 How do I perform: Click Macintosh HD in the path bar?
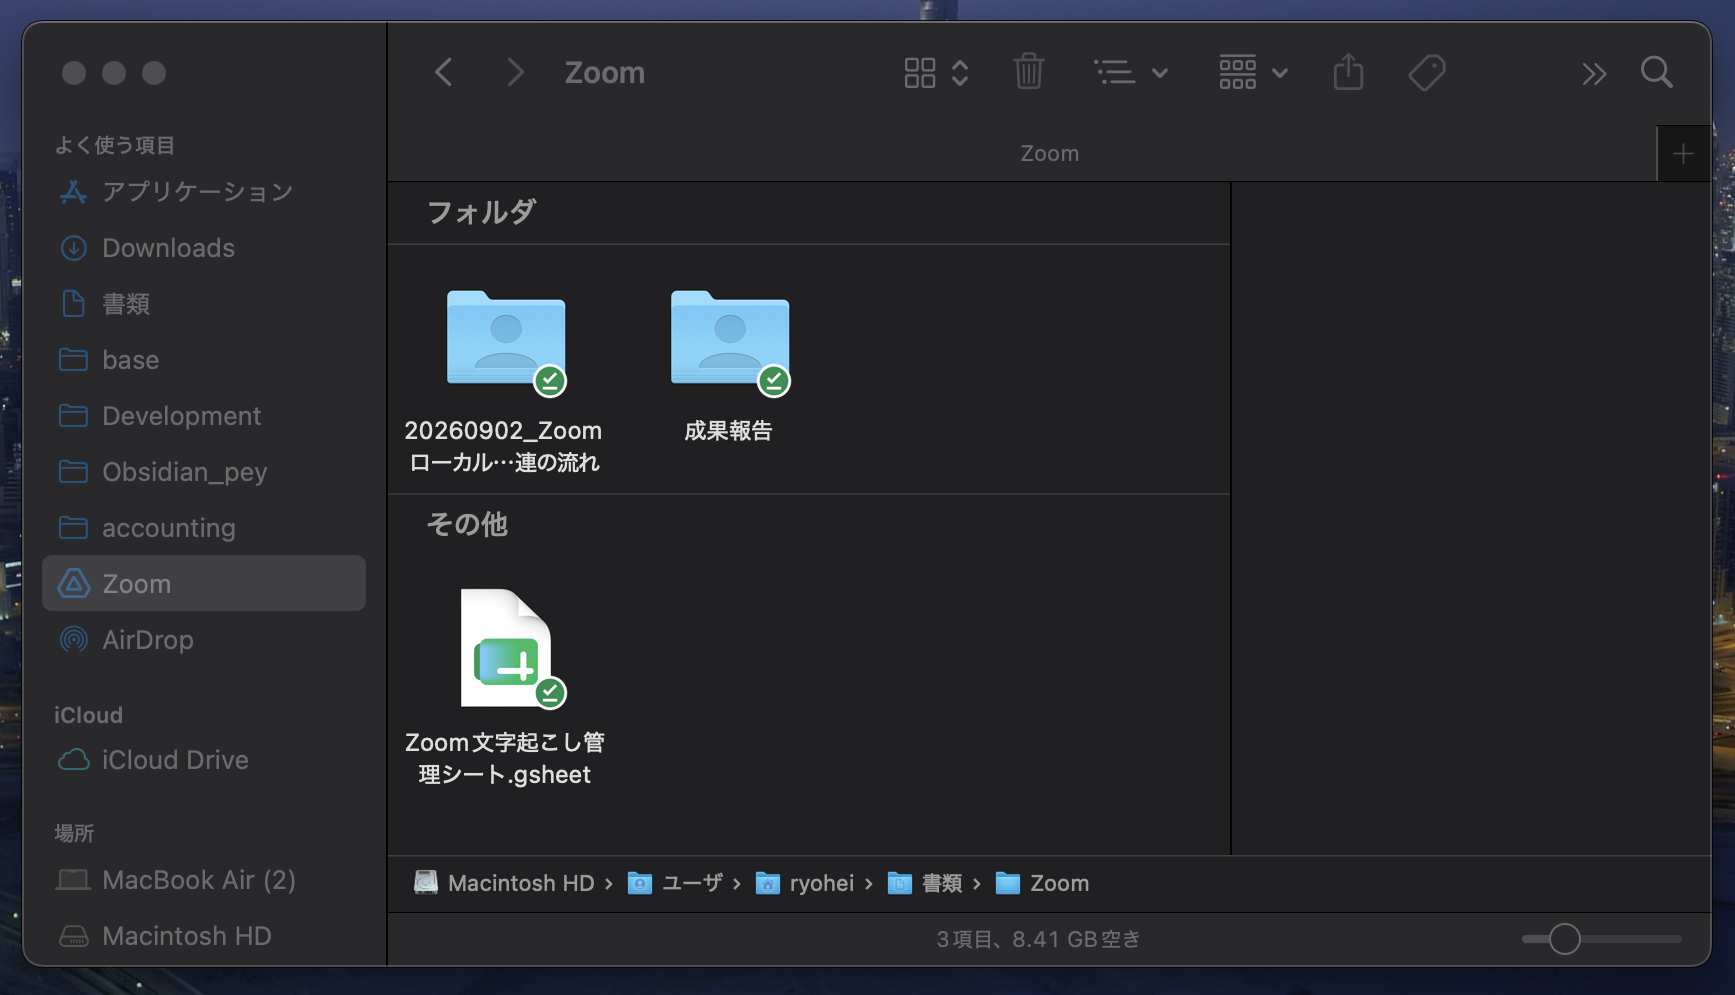[505, 883]
